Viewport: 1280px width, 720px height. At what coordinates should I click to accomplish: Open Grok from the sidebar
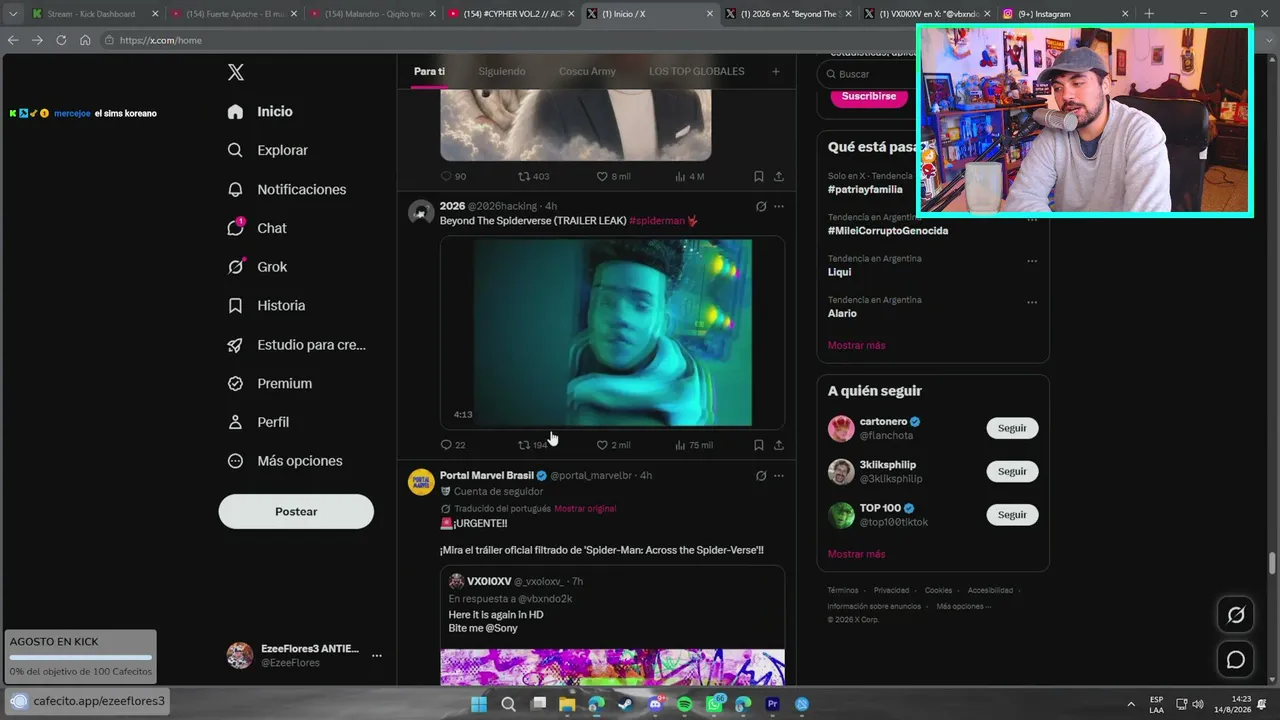coord(256,267)
